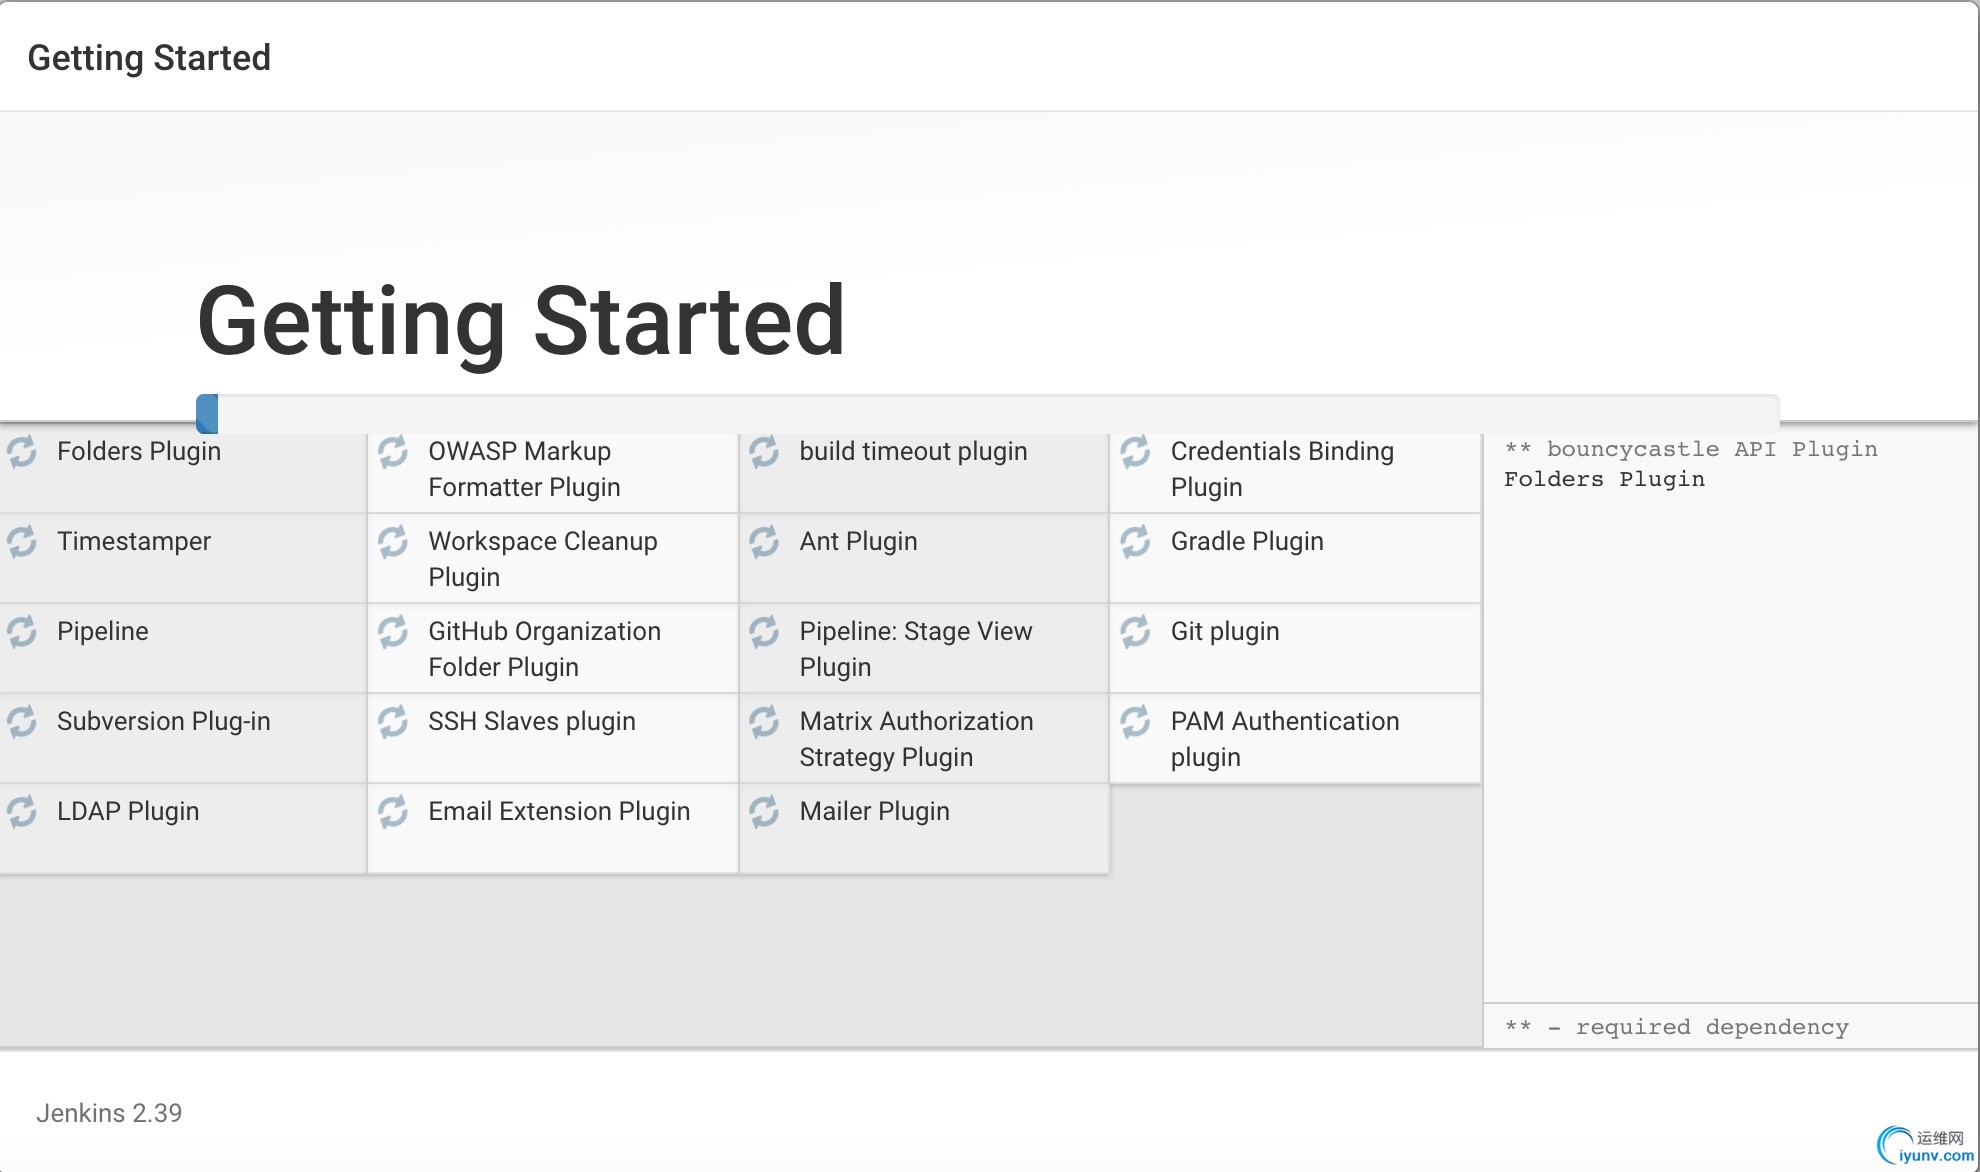Click the icon for Pipeline: Stage View Plugin

point(764,631)
